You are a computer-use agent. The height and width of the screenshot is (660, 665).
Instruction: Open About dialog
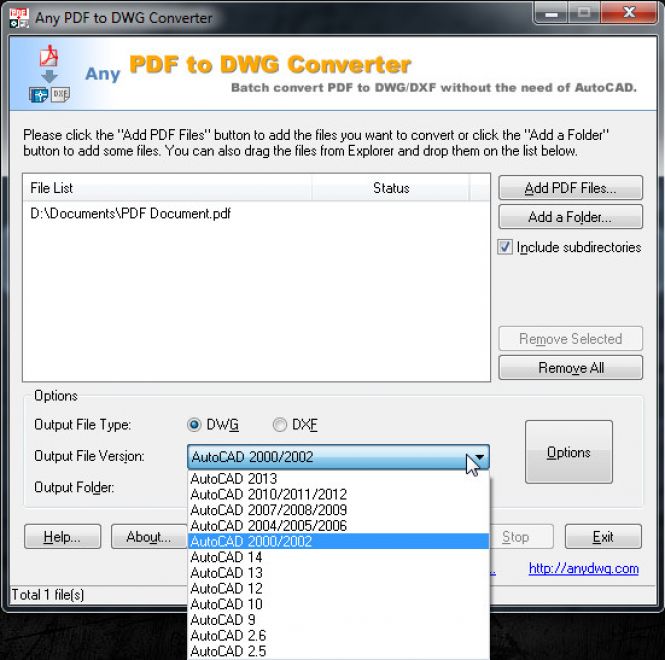(x=149, y=537)
